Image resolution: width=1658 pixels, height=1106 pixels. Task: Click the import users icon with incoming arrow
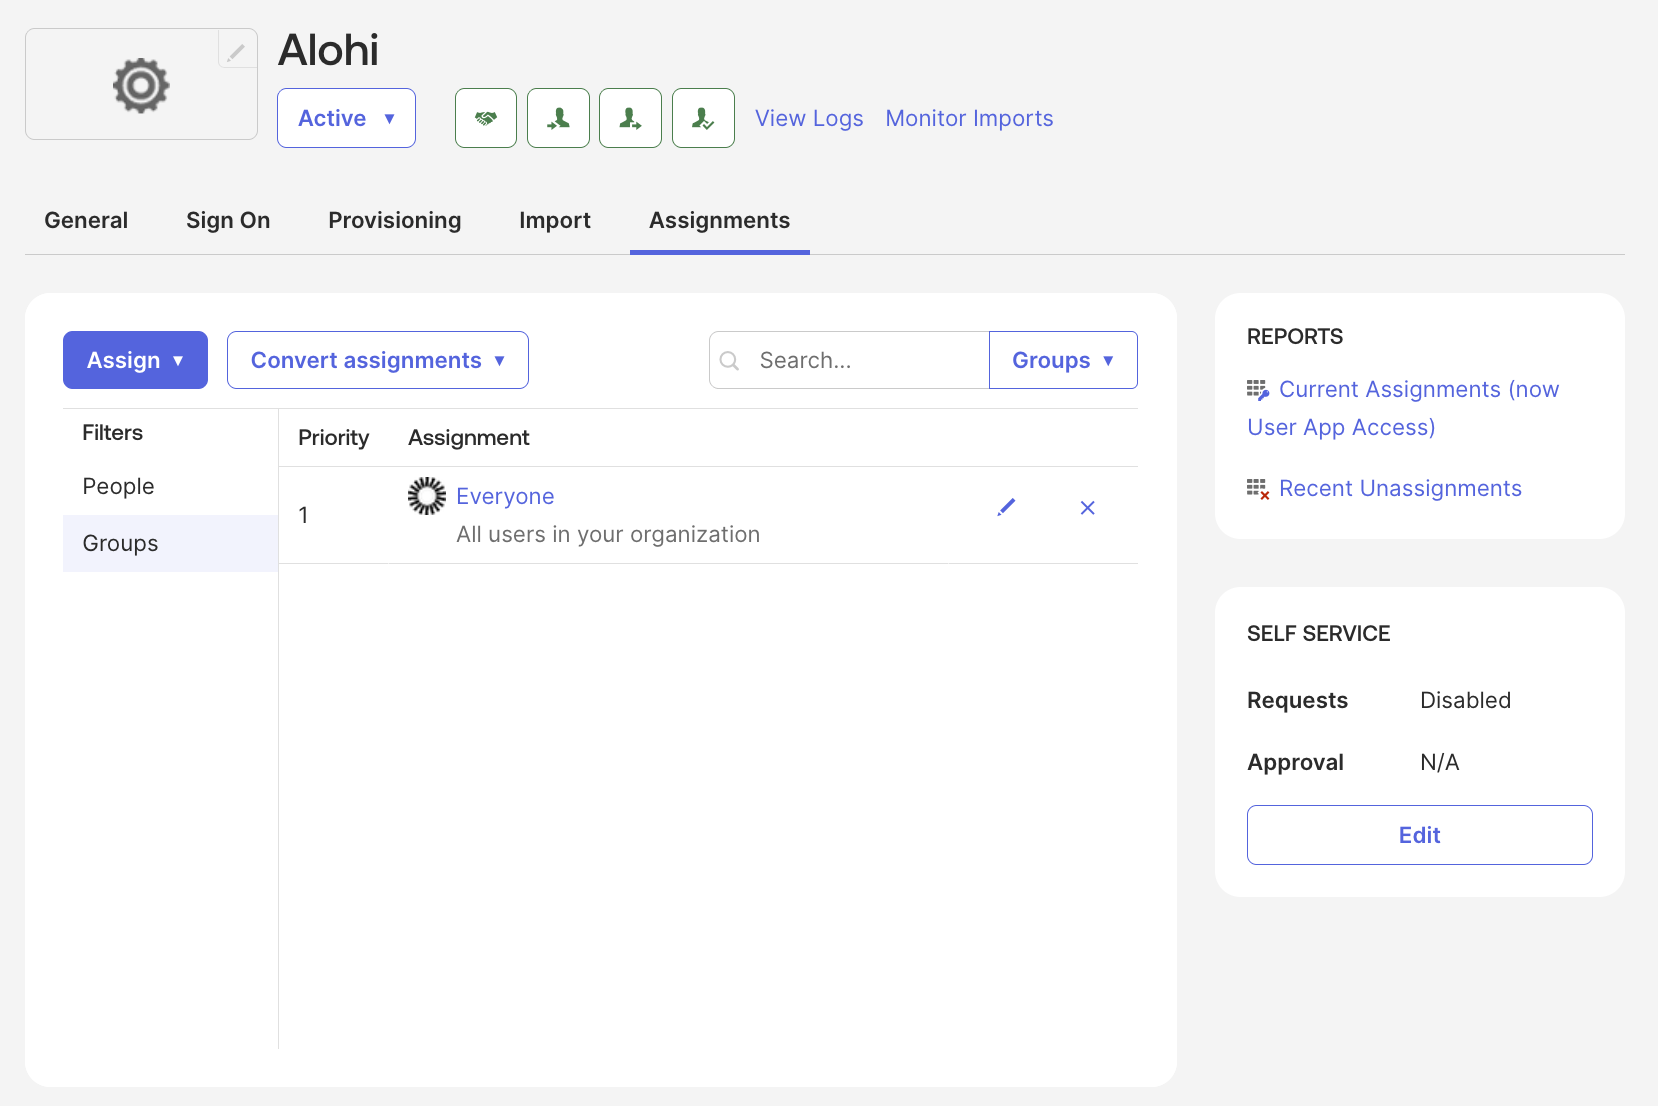558,118
